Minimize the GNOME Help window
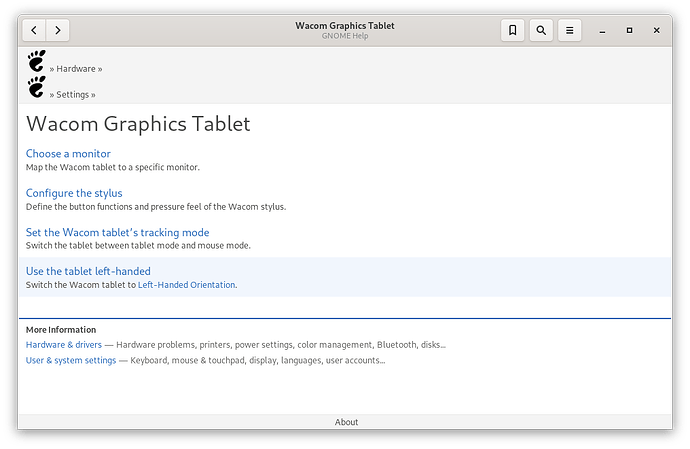This screenshot has width=690, height=449. [602, 30]
